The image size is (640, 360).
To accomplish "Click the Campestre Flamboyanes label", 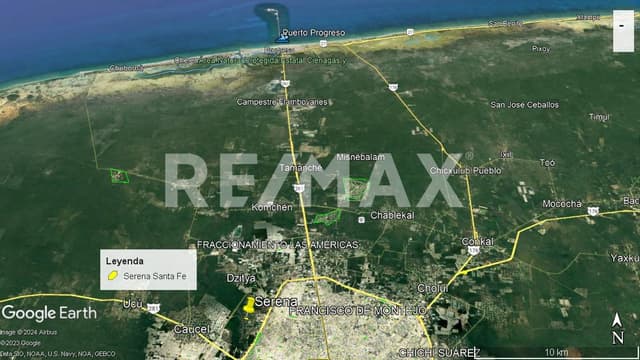I will point(282,102).
